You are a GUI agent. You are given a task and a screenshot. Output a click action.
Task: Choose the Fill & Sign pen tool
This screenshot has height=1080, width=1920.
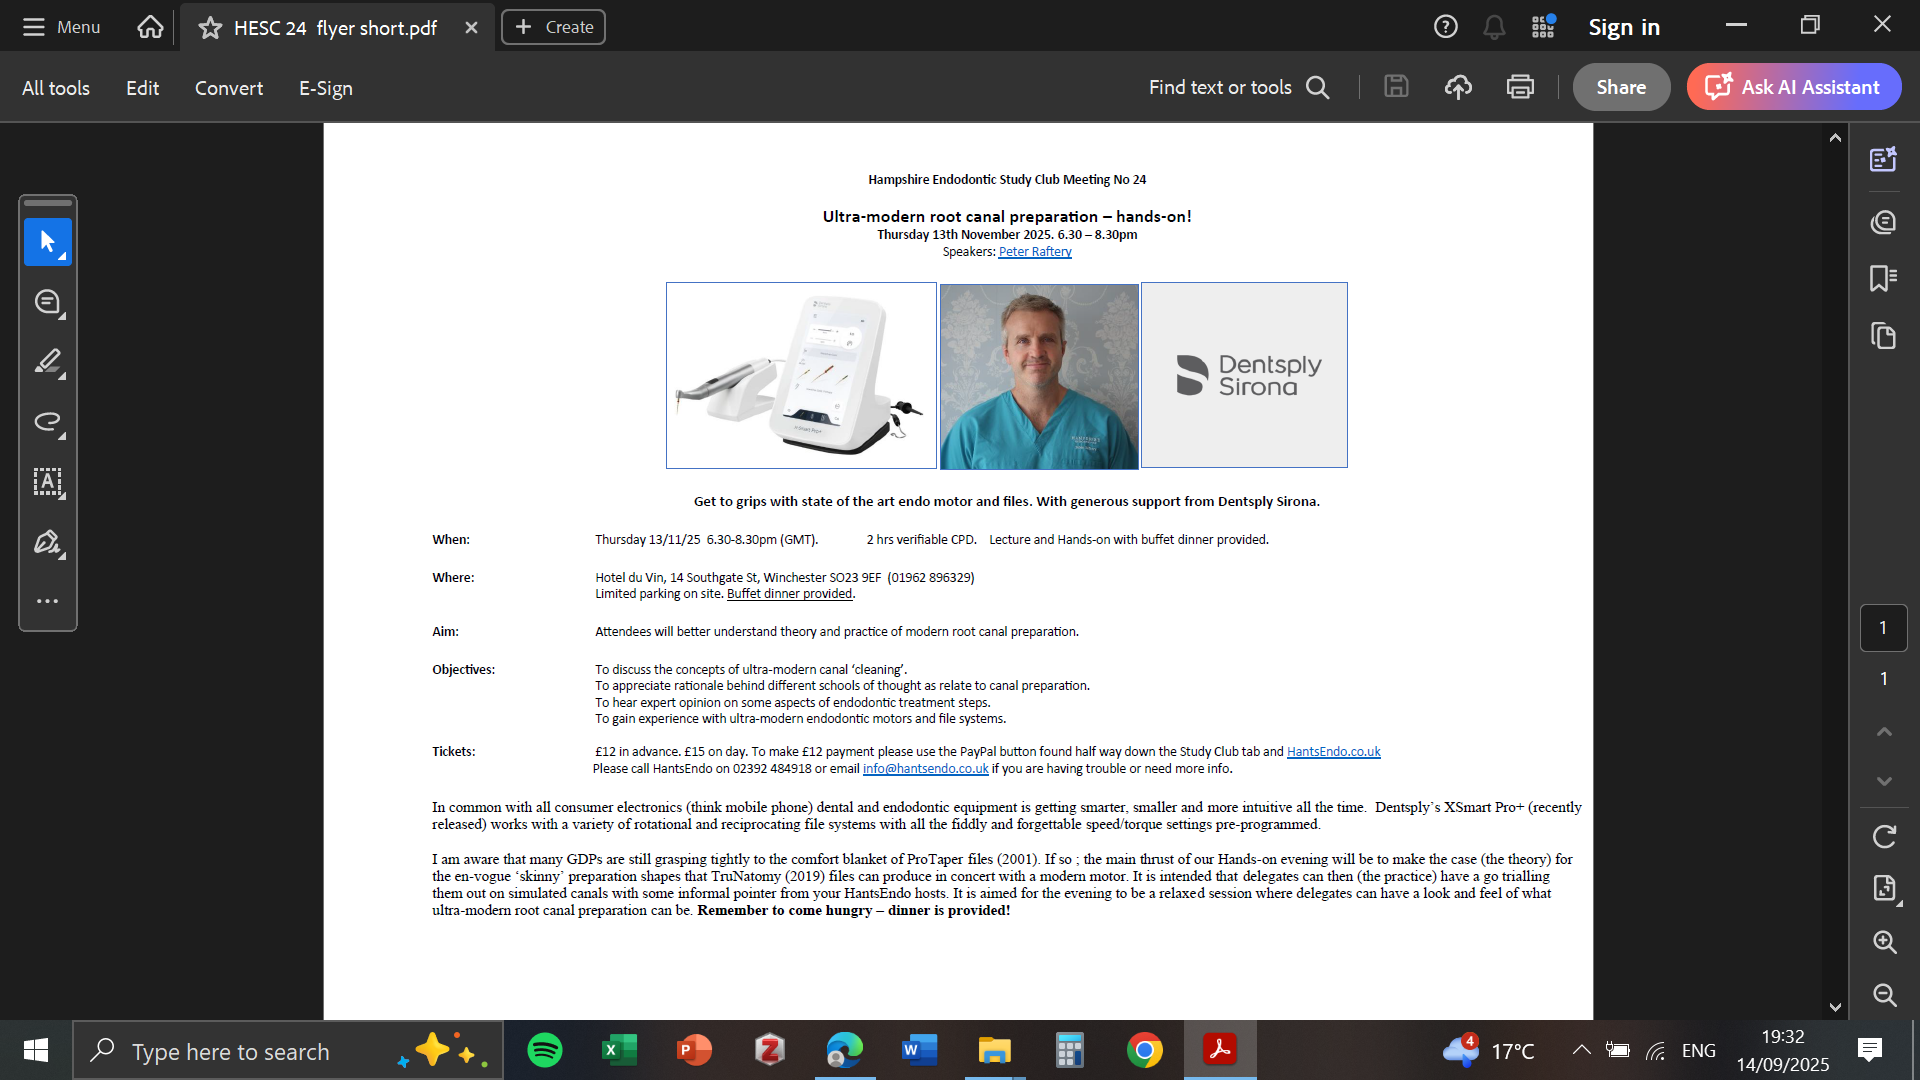click(48, 542)
